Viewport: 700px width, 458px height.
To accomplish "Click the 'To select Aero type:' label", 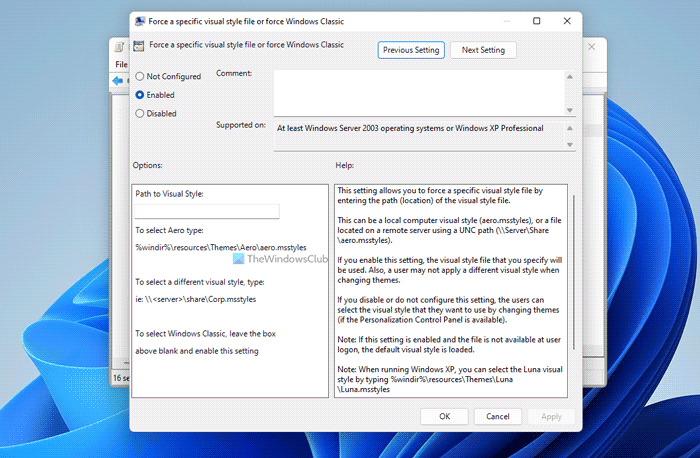I will [x=169, y=230].
